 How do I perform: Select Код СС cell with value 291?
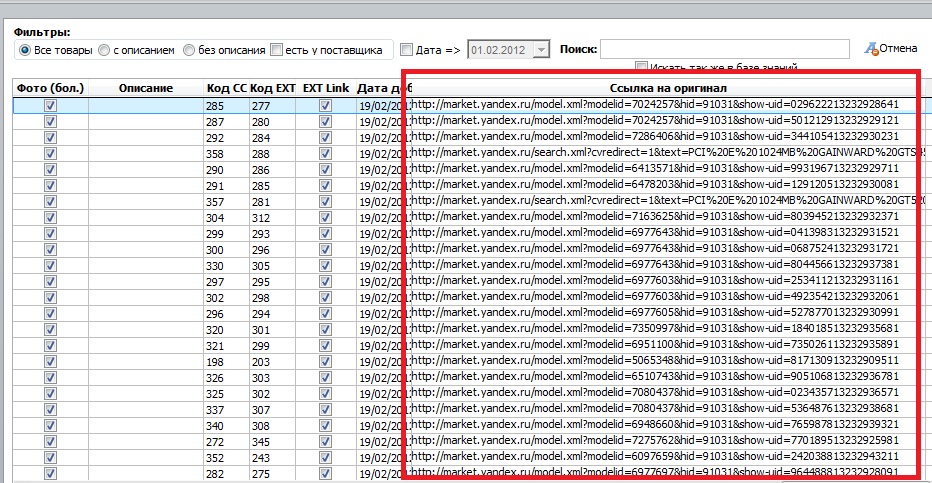coord(226,186)
